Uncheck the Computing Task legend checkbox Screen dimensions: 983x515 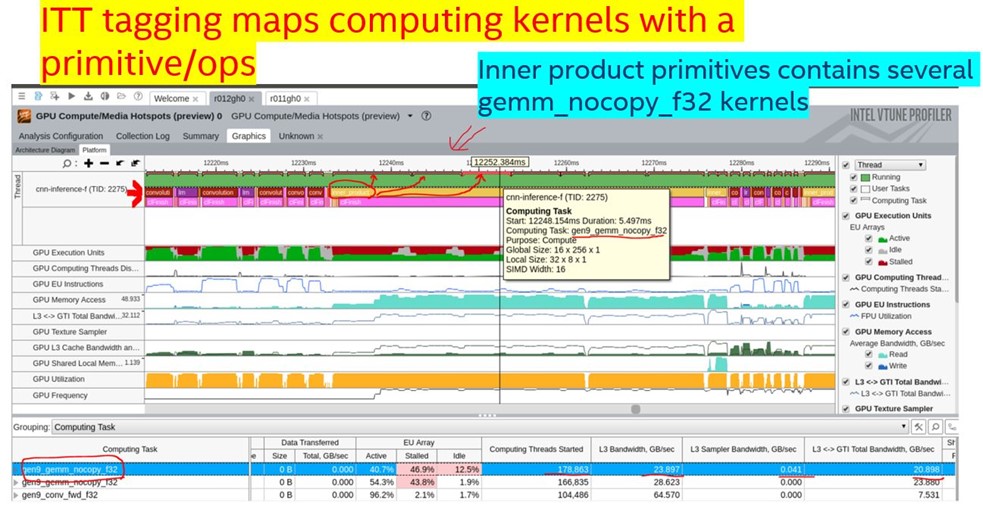pyautogui.click(x=853, y=201)
